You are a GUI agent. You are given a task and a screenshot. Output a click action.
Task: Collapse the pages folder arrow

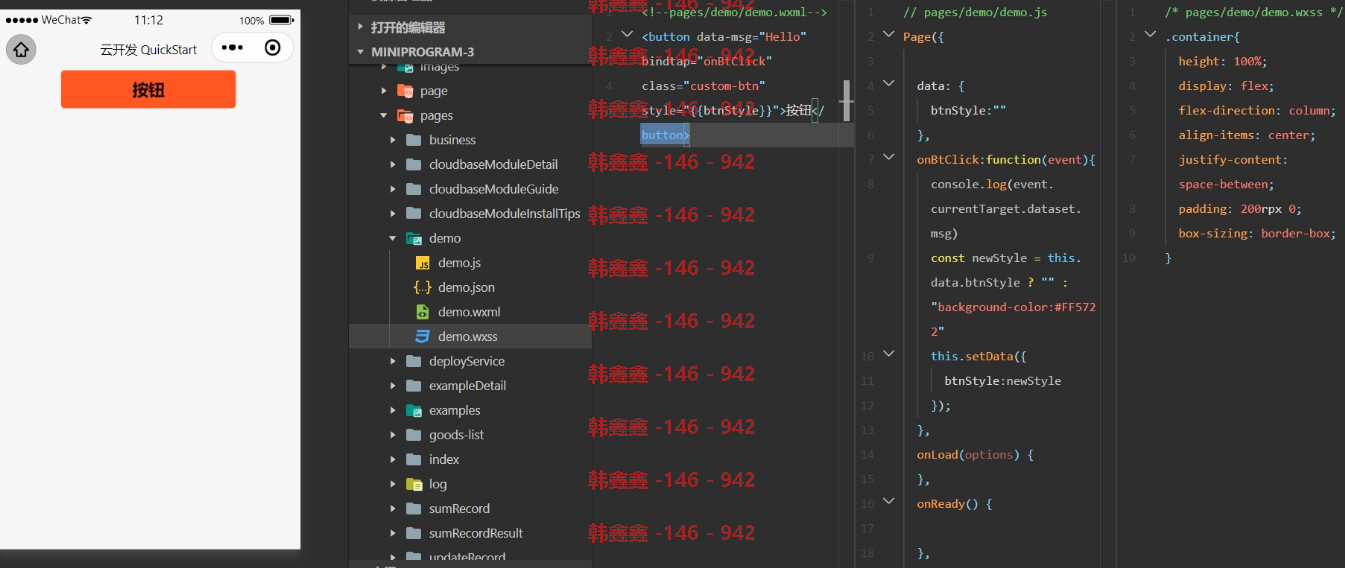(384, 116)
